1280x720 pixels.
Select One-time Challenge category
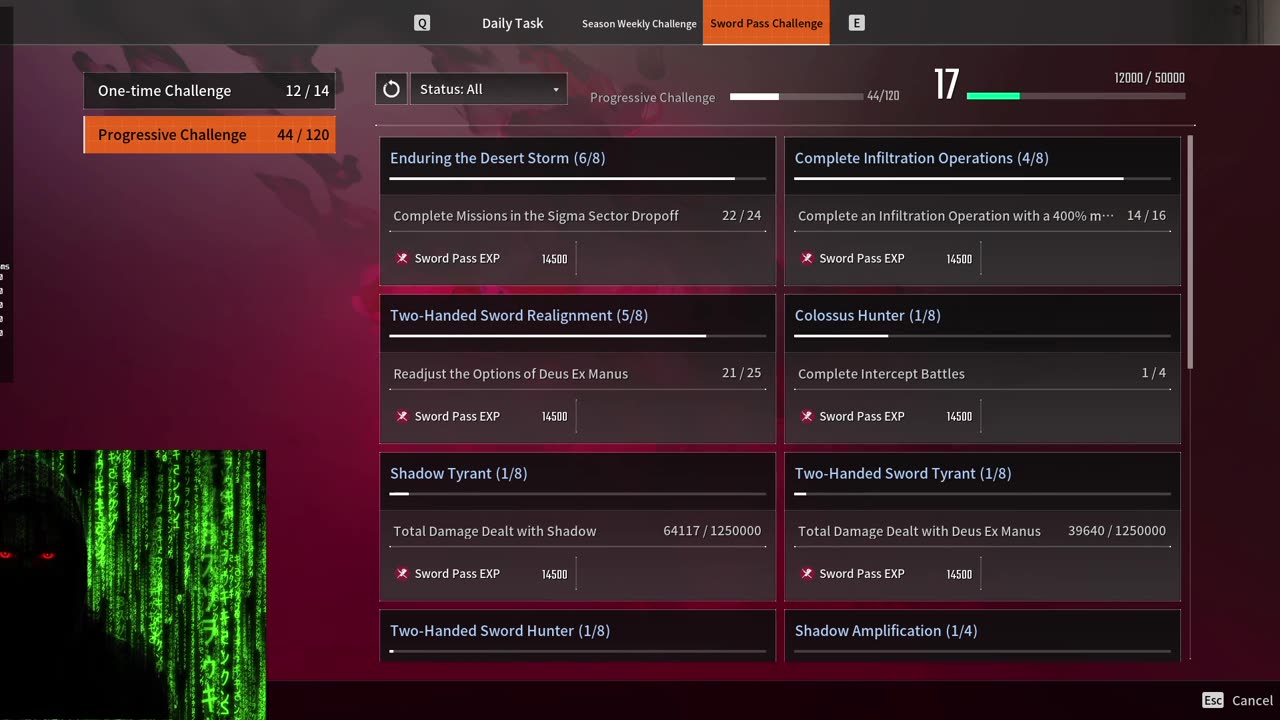pos(209,90)
